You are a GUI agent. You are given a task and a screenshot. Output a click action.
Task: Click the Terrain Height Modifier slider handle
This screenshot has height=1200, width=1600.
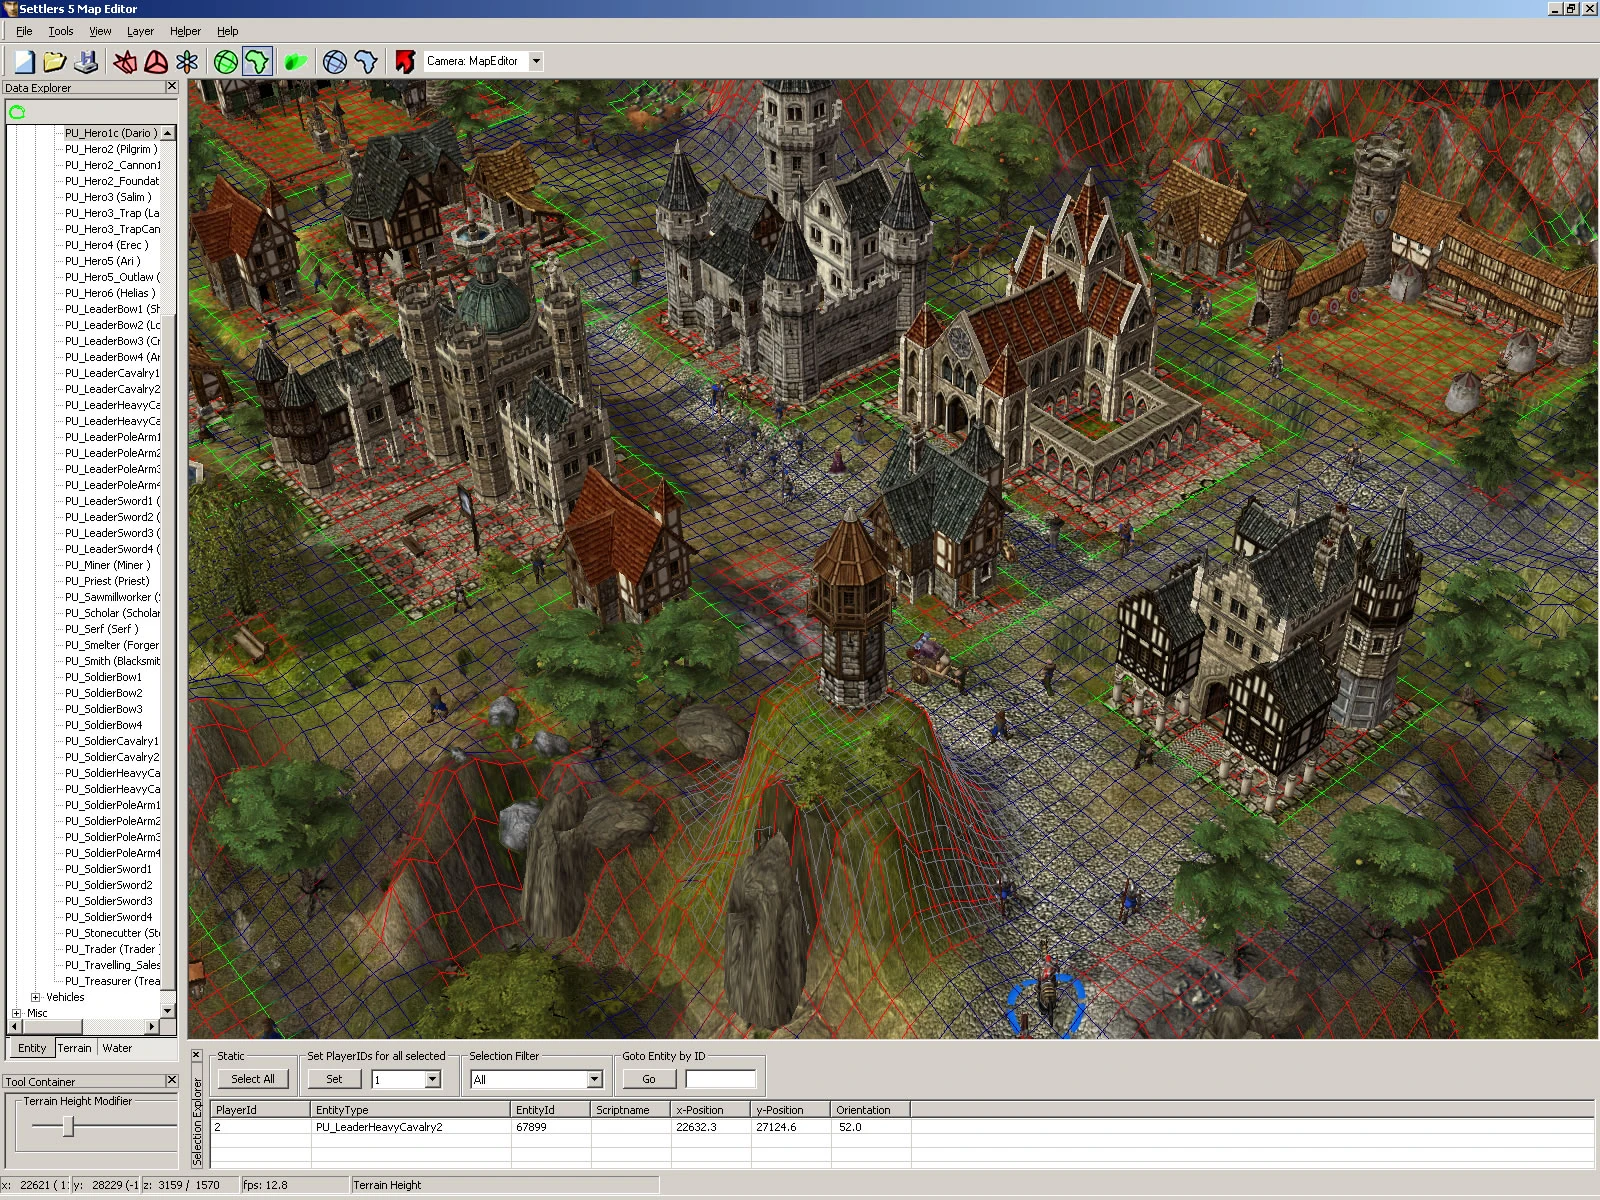pos(68,1127)
